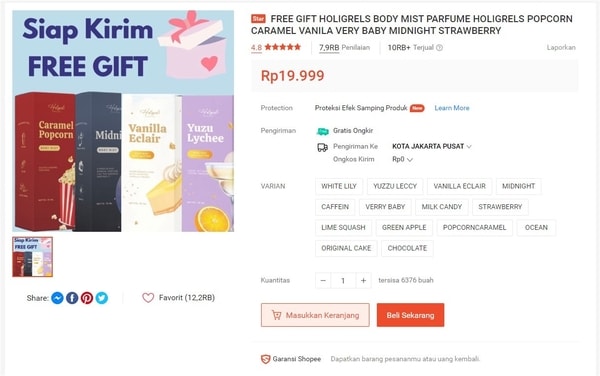This screenshot has height=376, width=600.
Task: Select the CHOCOLATE variant option
Action: 407,248
